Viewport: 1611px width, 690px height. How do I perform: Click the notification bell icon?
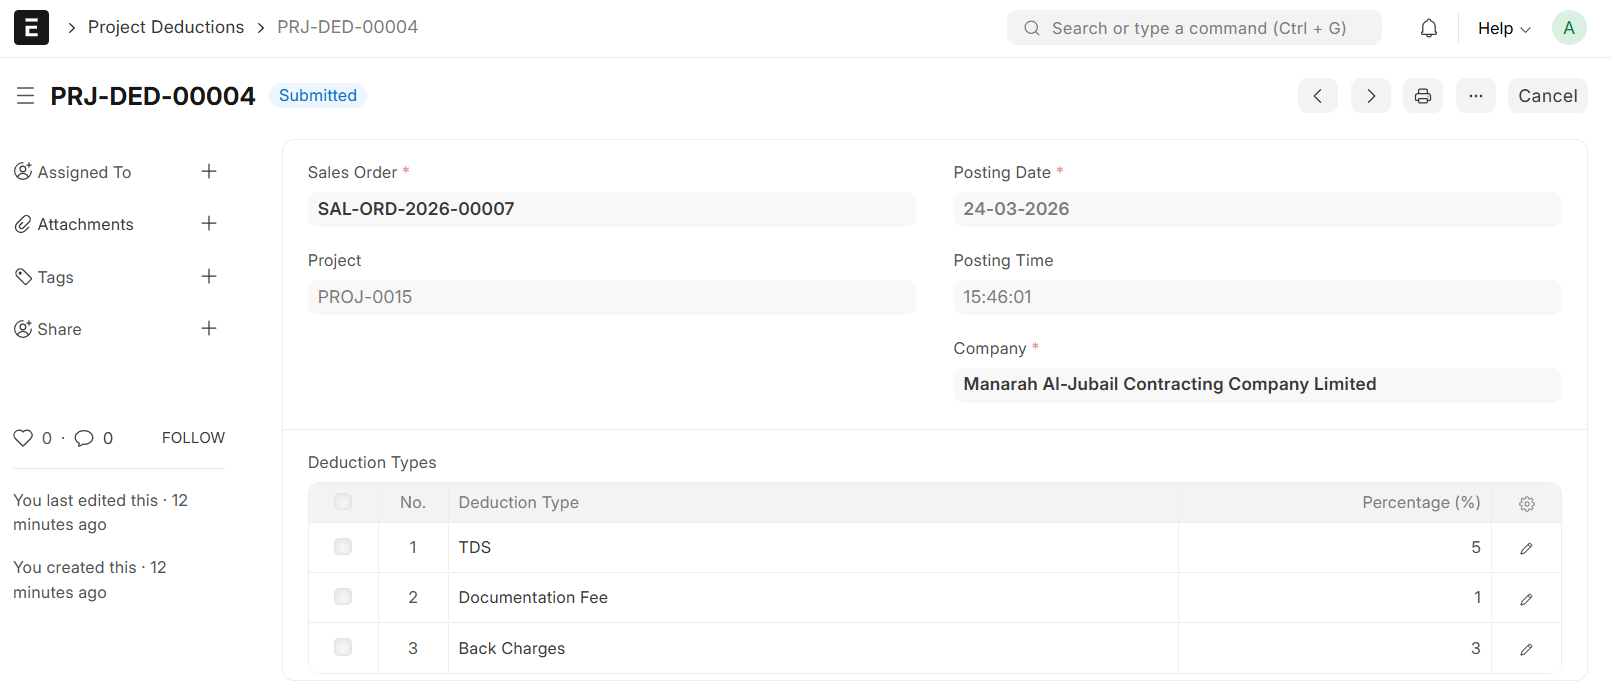pos(1429,28)
